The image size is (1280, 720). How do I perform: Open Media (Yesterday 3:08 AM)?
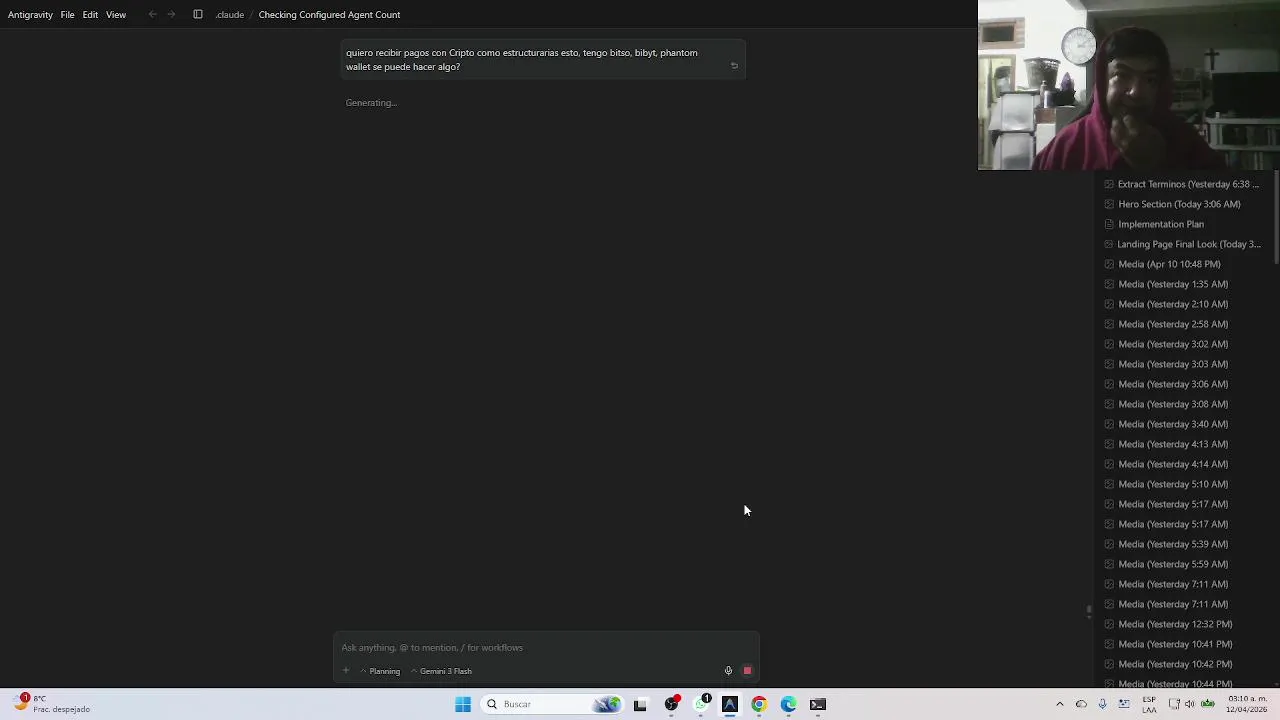[x=1173, y=404]
